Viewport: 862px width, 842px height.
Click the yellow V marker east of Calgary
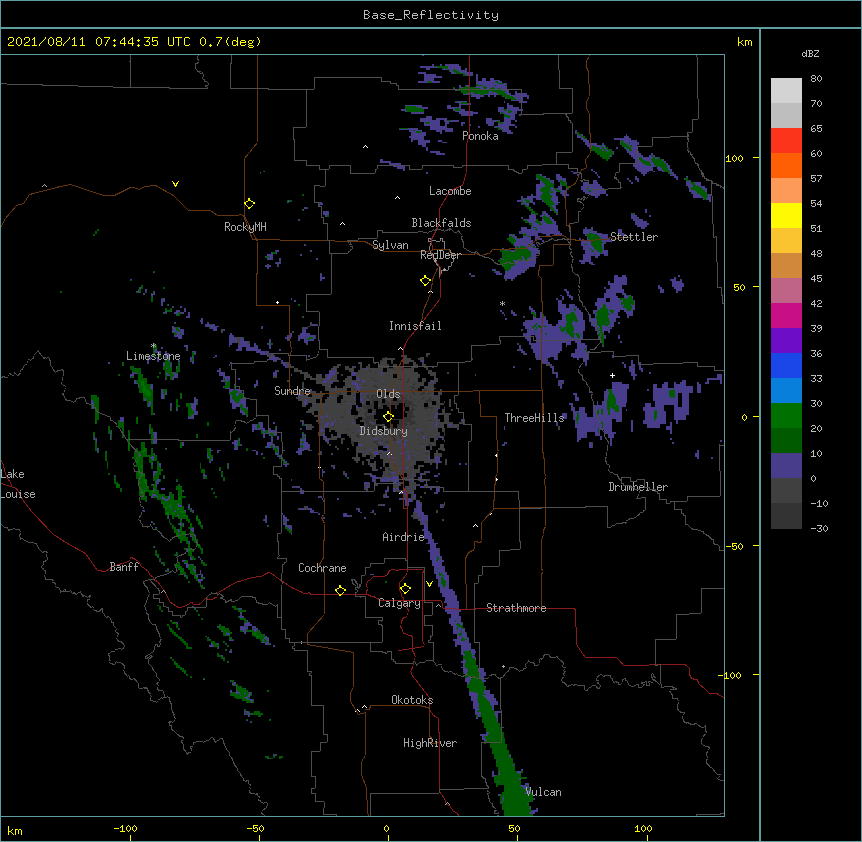click(x=429, y=584)
